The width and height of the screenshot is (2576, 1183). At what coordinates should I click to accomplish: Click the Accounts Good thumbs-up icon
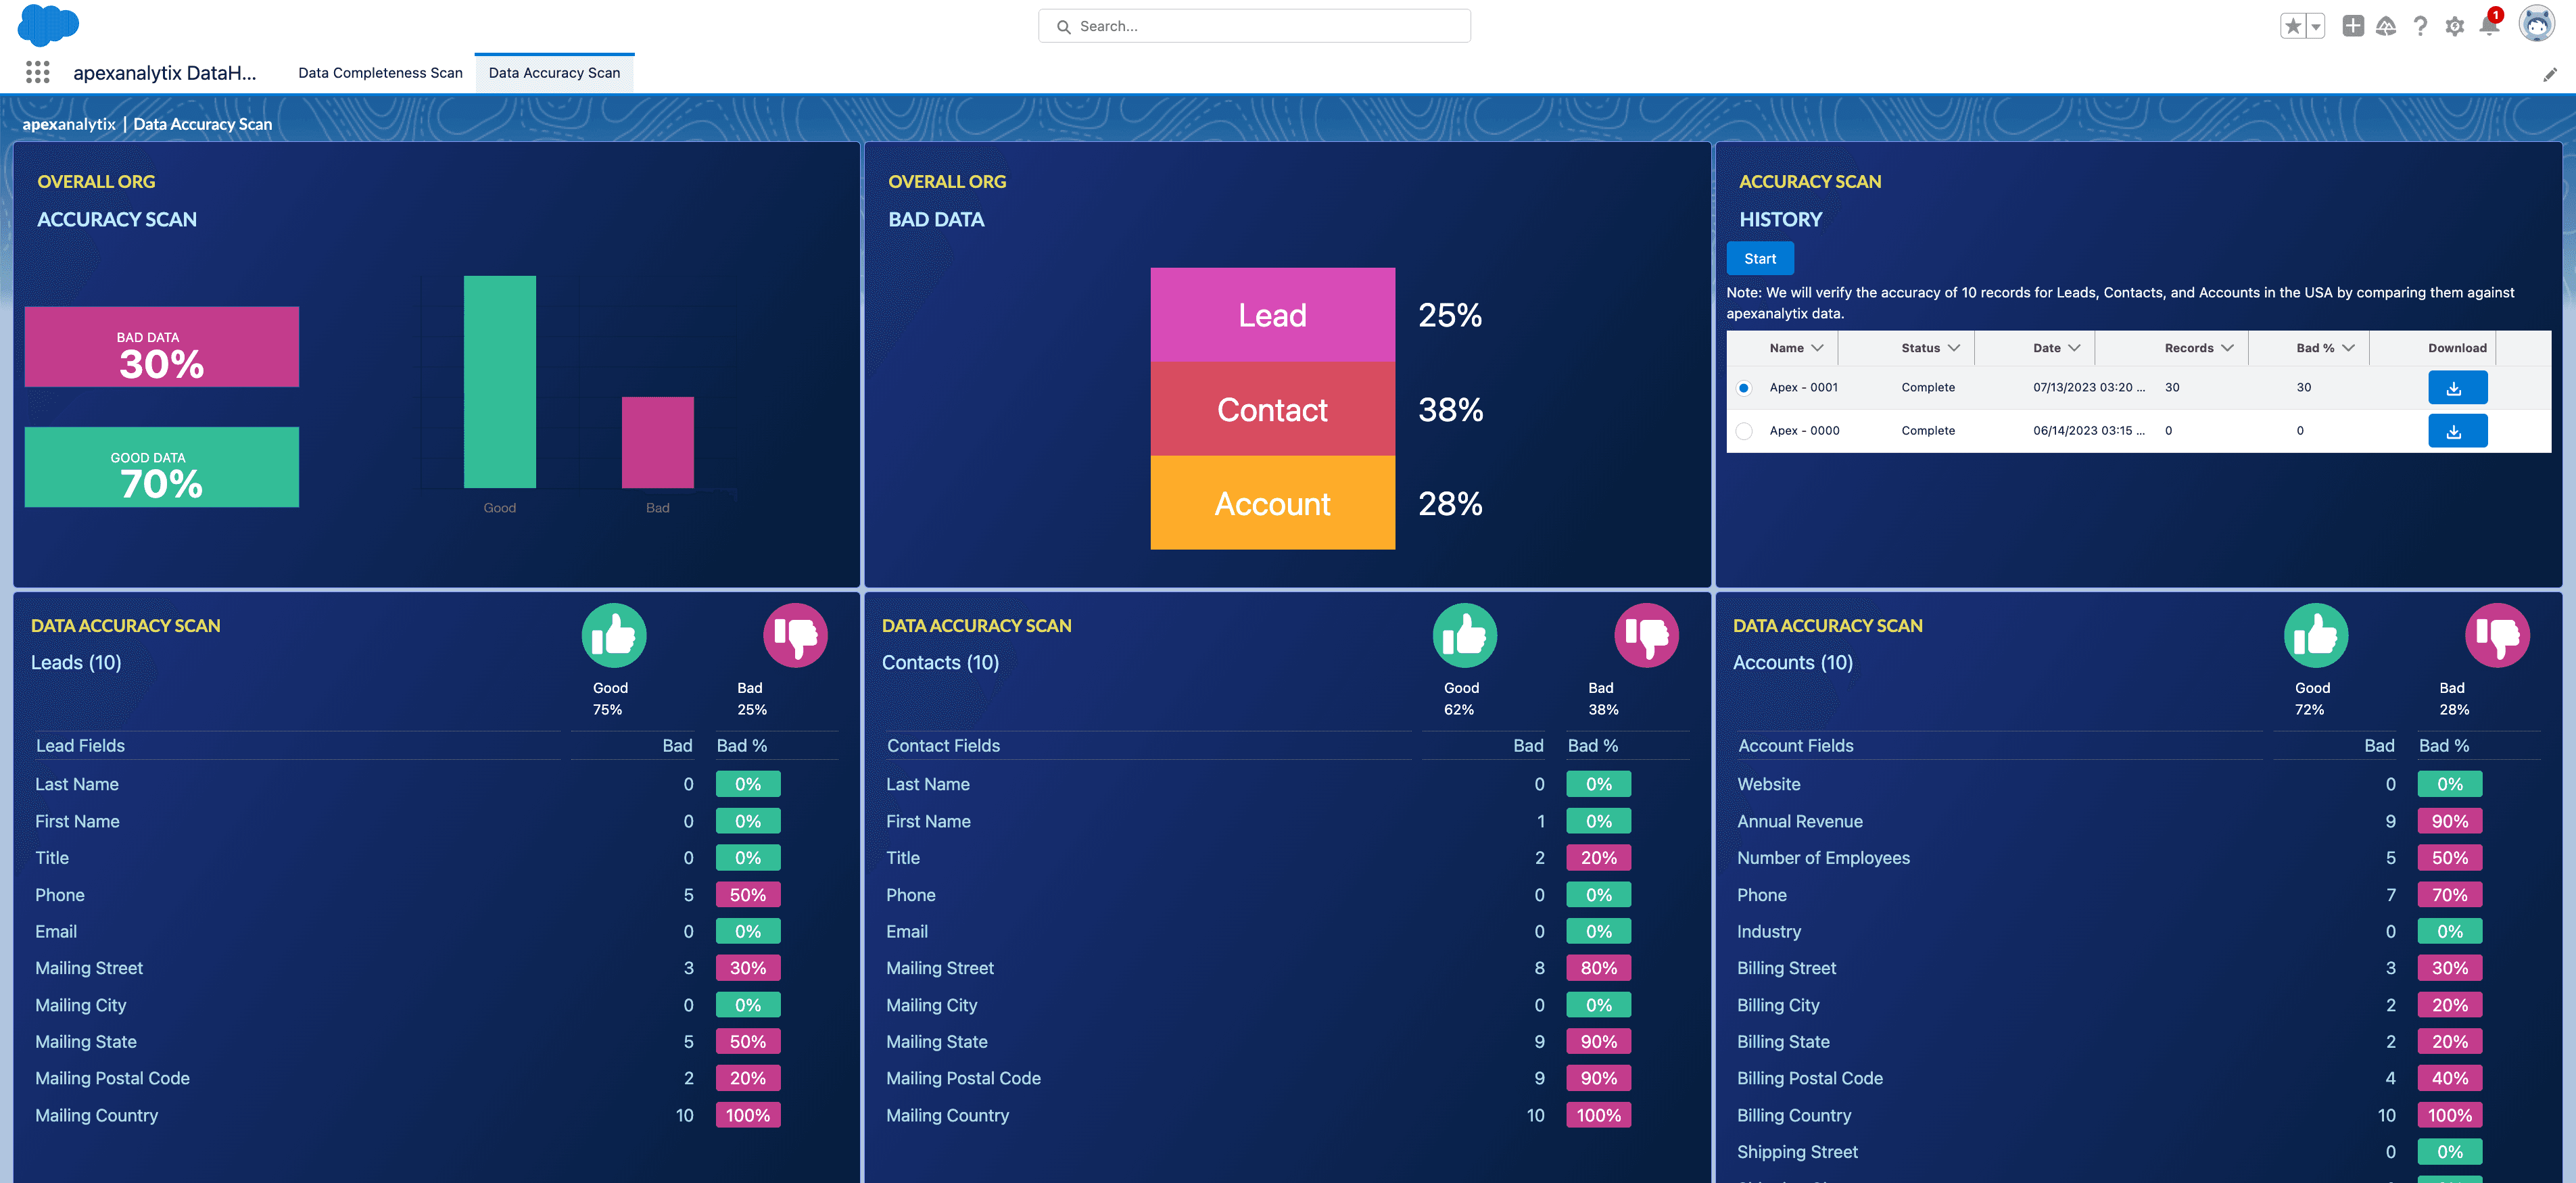[2316, 635]
